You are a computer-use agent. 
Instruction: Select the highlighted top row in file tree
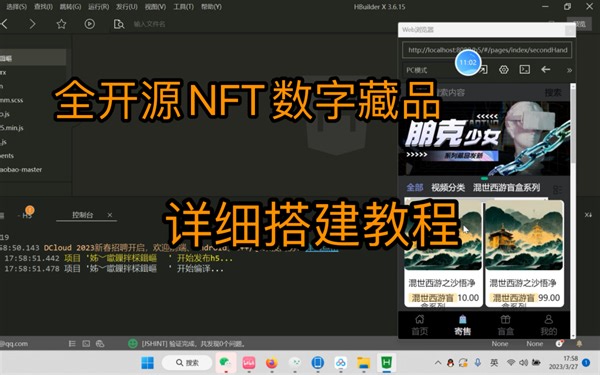click(33, 58)
